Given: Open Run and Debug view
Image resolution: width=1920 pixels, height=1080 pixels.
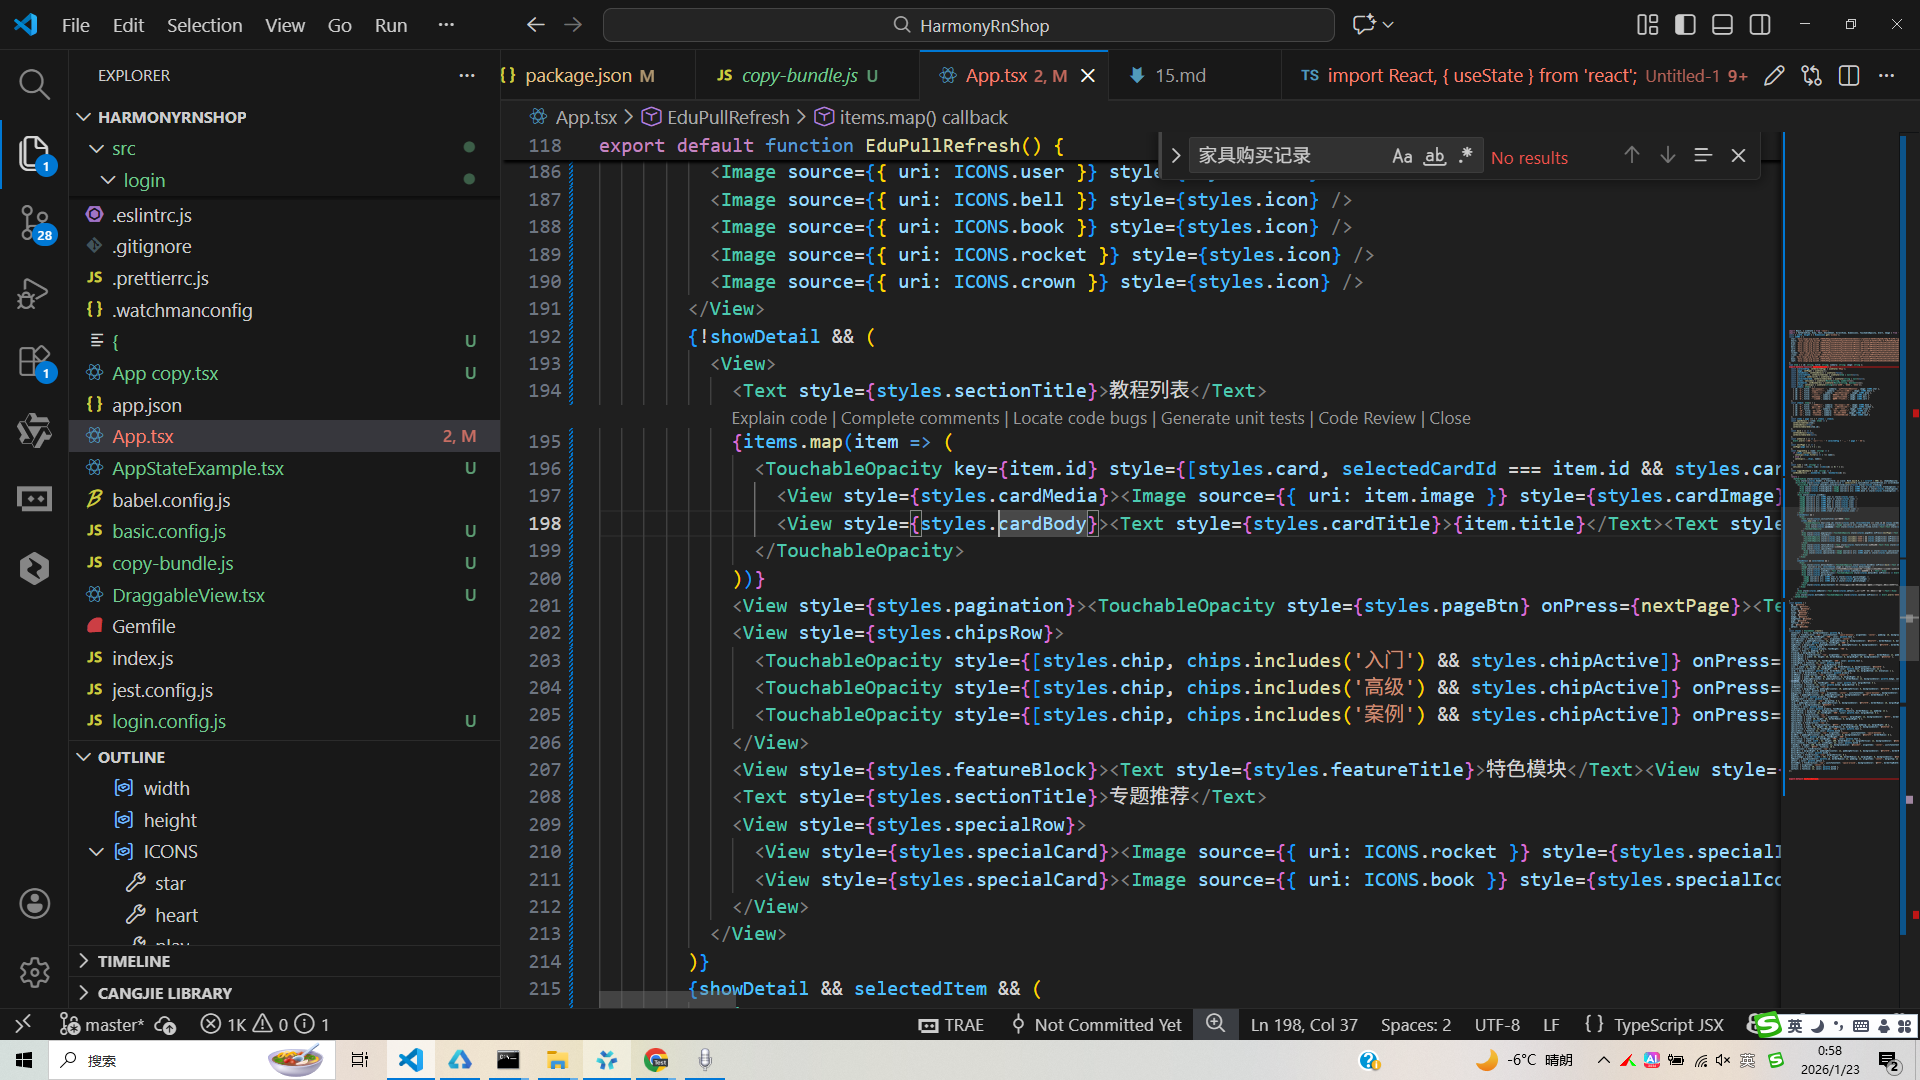Looking at the screenshot, I should pos(34,293).
